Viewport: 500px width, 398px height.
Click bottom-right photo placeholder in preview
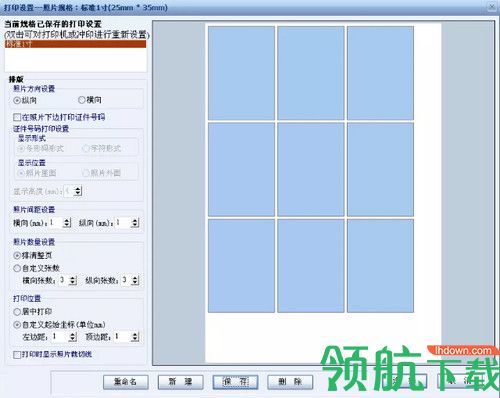coord(380,266)
